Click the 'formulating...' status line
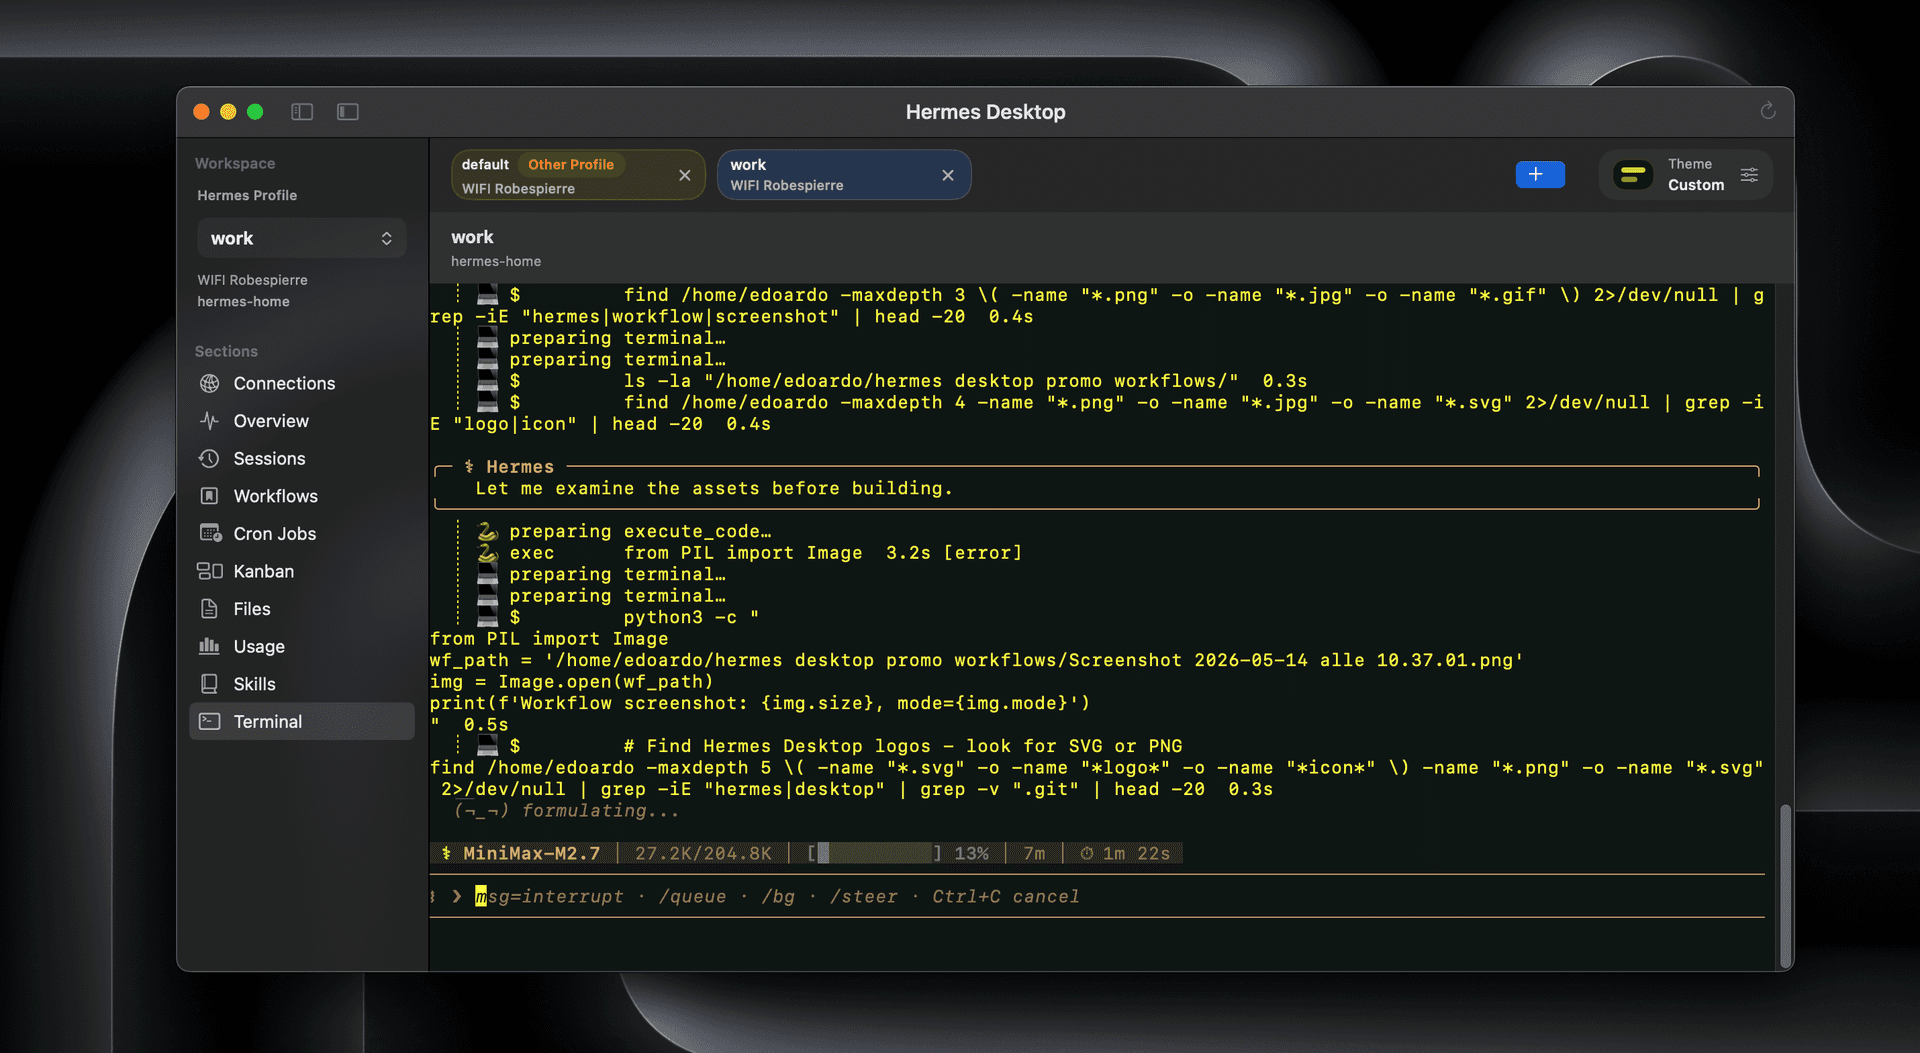Screen dimensions: 1920x1053 pos(567,810)
